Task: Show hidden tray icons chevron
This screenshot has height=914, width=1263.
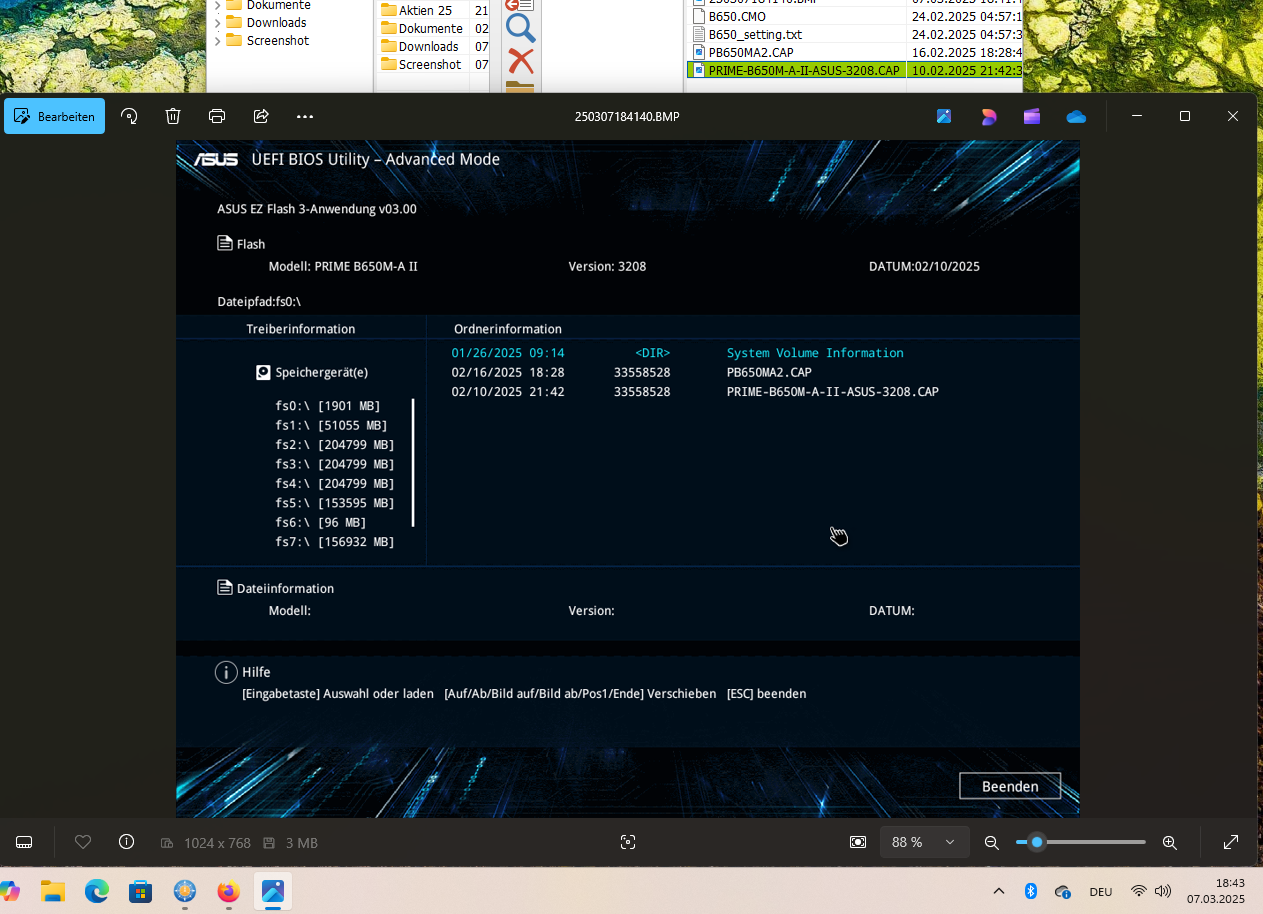Action: click(999, 891)
